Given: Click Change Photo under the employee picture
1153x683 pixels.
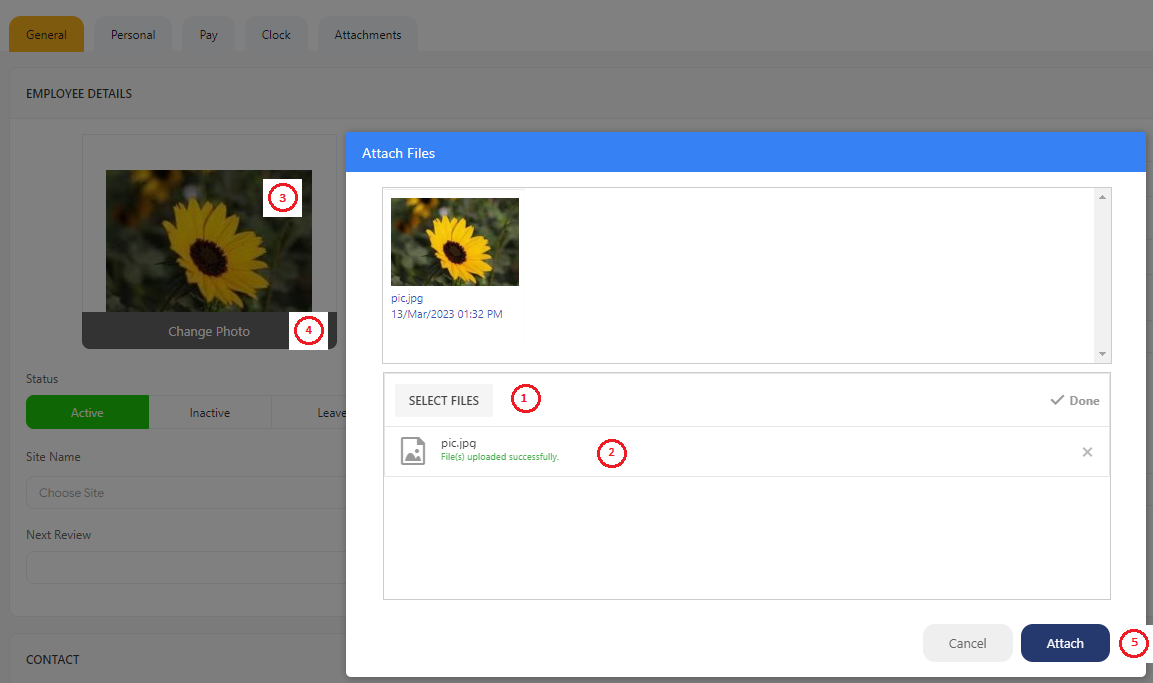Looking at the screenshot, I should click(208, 331).
